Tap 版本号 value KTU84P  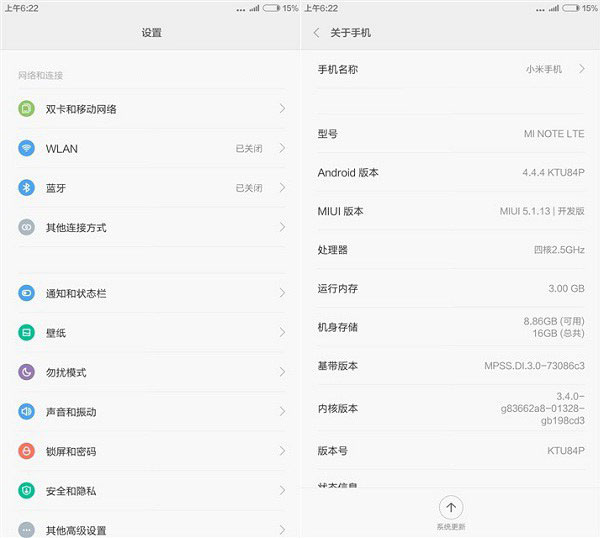click(566, 451)
